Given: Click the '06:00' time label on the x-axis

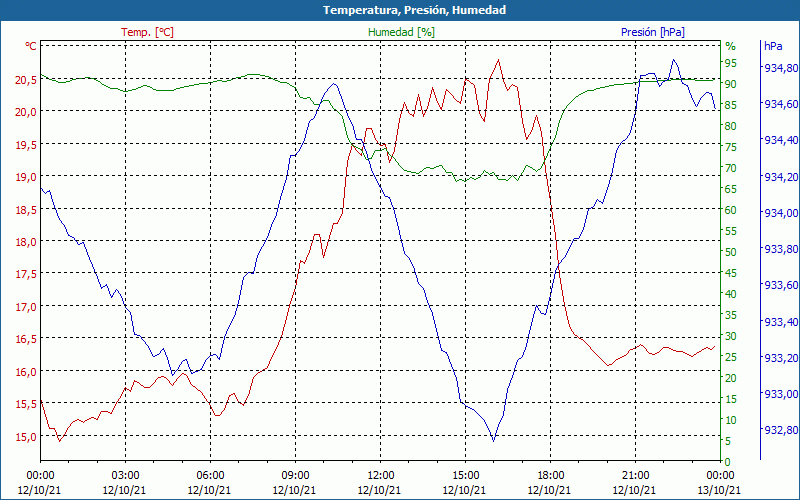Looking at the screenshot, I should (210, 476).
